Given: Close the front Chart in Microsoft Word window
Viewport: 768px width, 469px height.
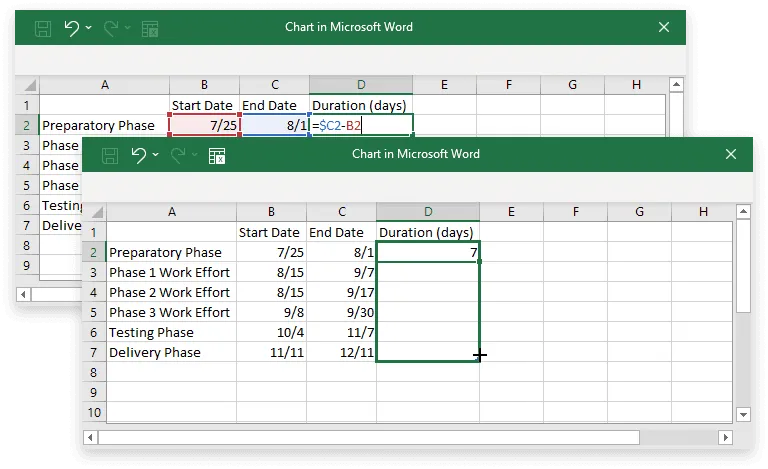Looking at the screenshot, I should [x=731, y=154].
